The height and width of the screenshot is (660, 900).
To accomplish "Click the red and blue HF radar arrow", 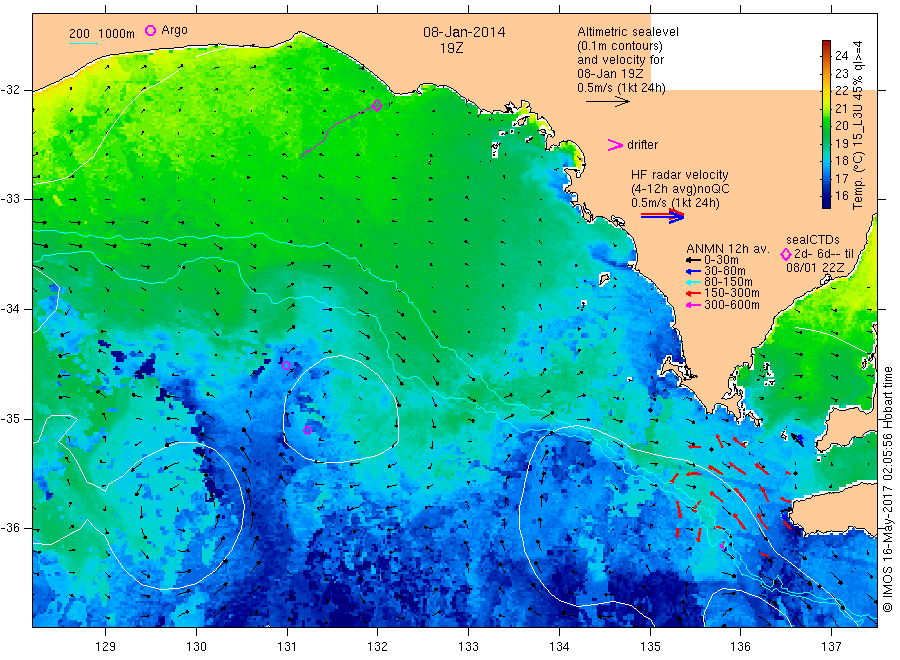I will pyautogui.click(x=662, y=216).
